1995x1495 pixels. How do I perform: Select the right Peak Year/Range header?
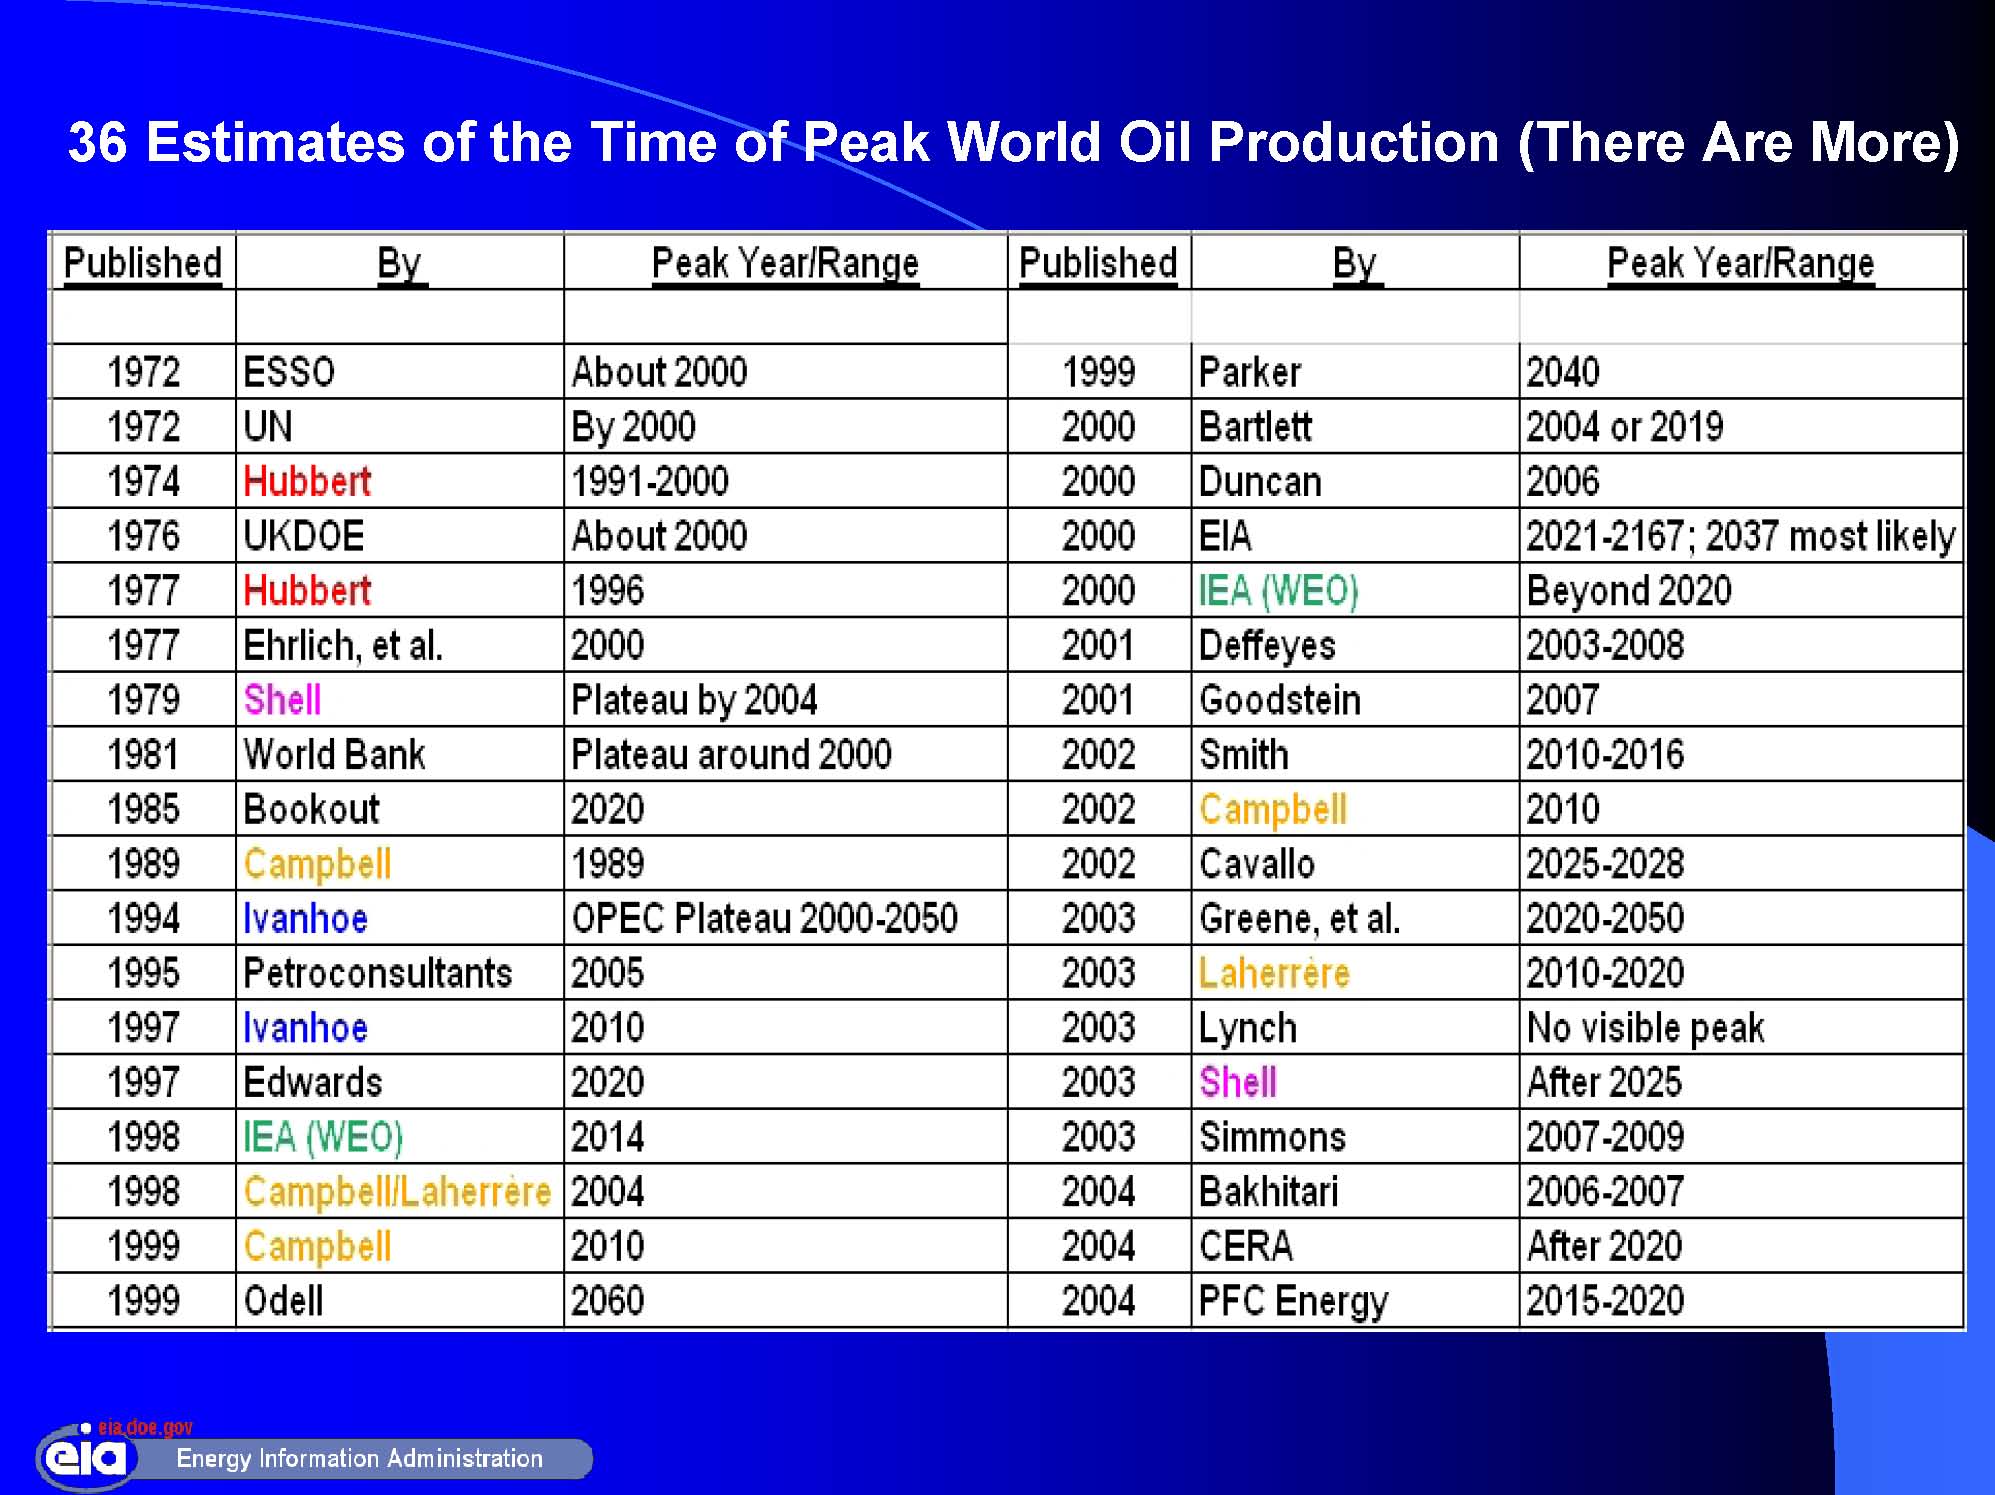[1740, 263]
